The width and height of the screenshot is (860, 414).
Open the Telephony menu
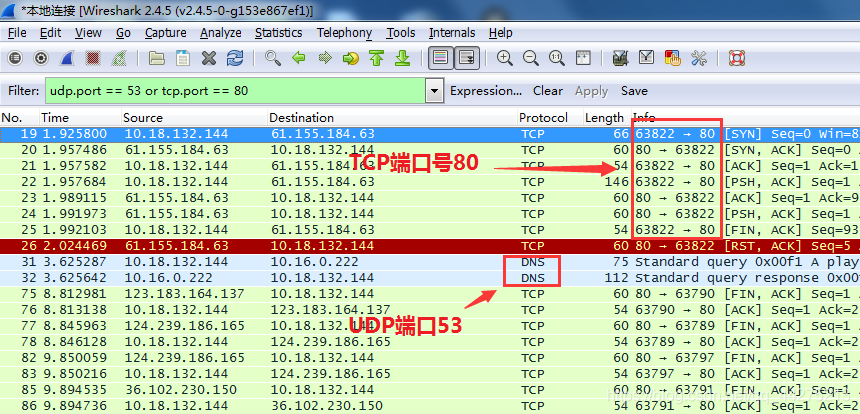click(344, 33)
